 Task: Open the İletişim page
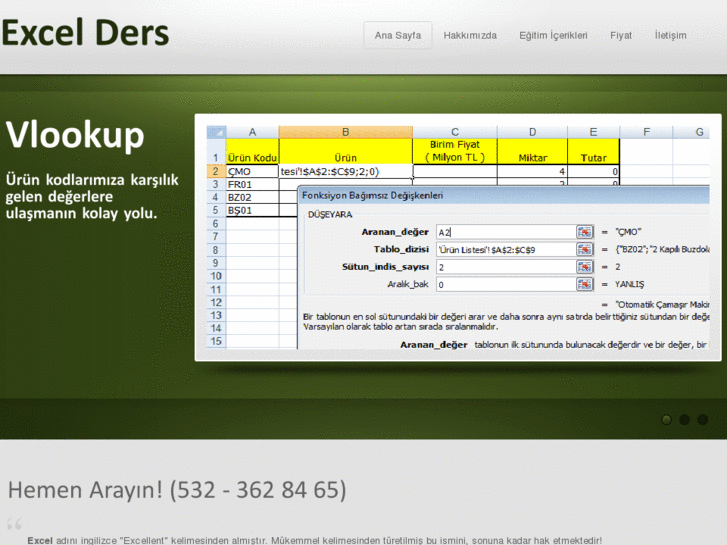(x=670, y=35)
